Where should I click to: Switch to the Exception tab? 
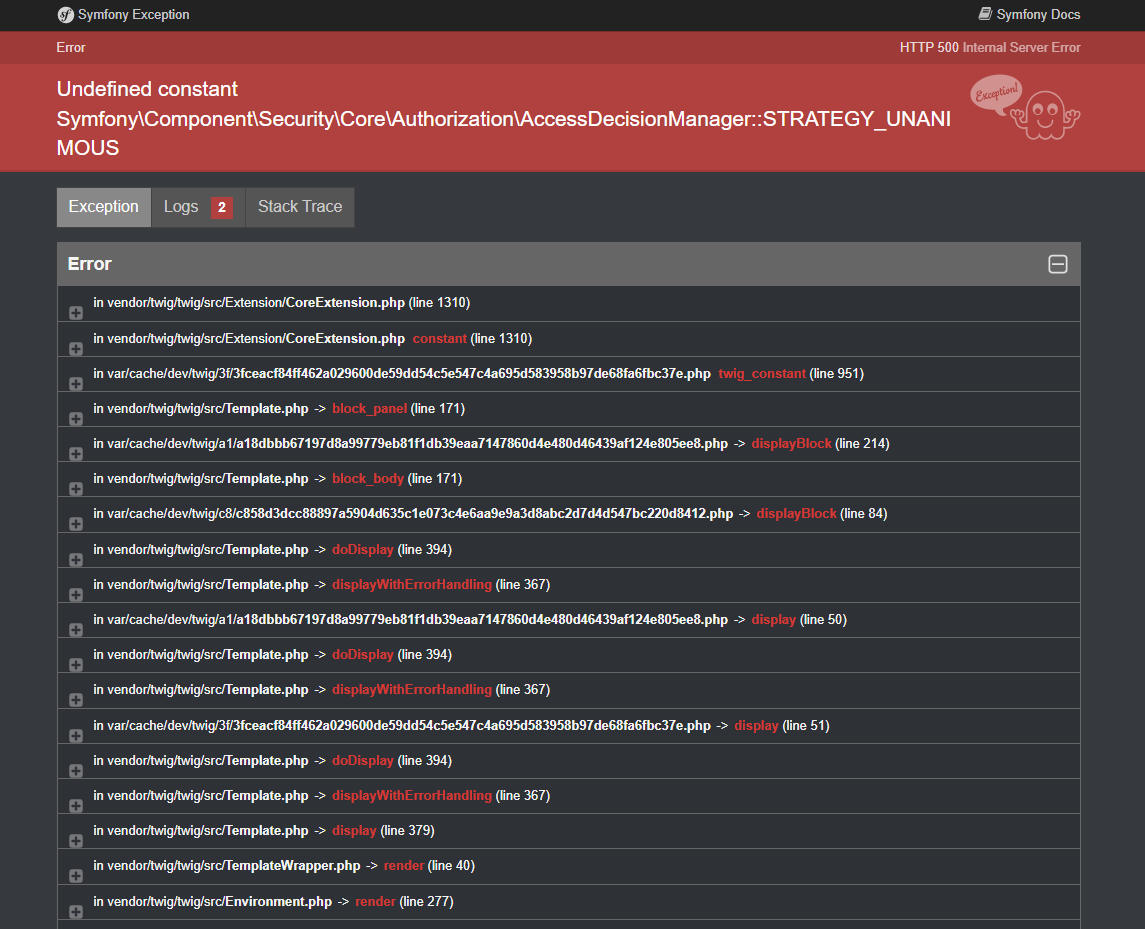104,207
